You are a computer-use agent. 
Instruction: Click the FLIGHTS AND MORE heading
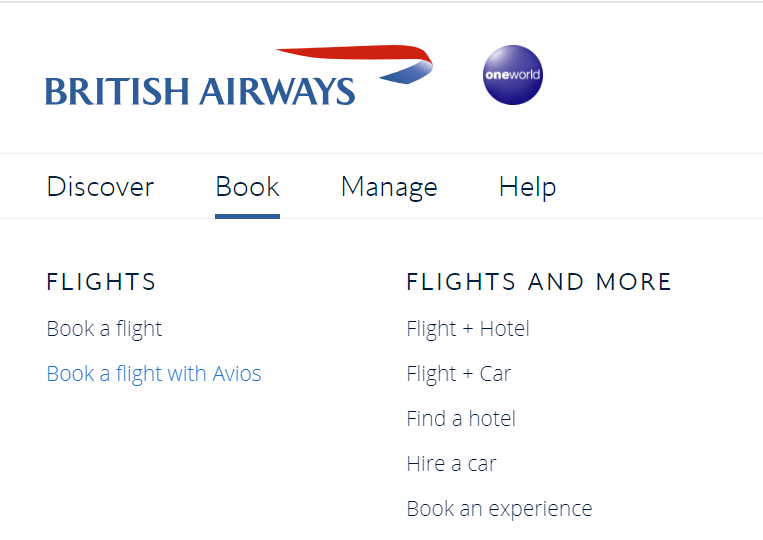[539, 283]
